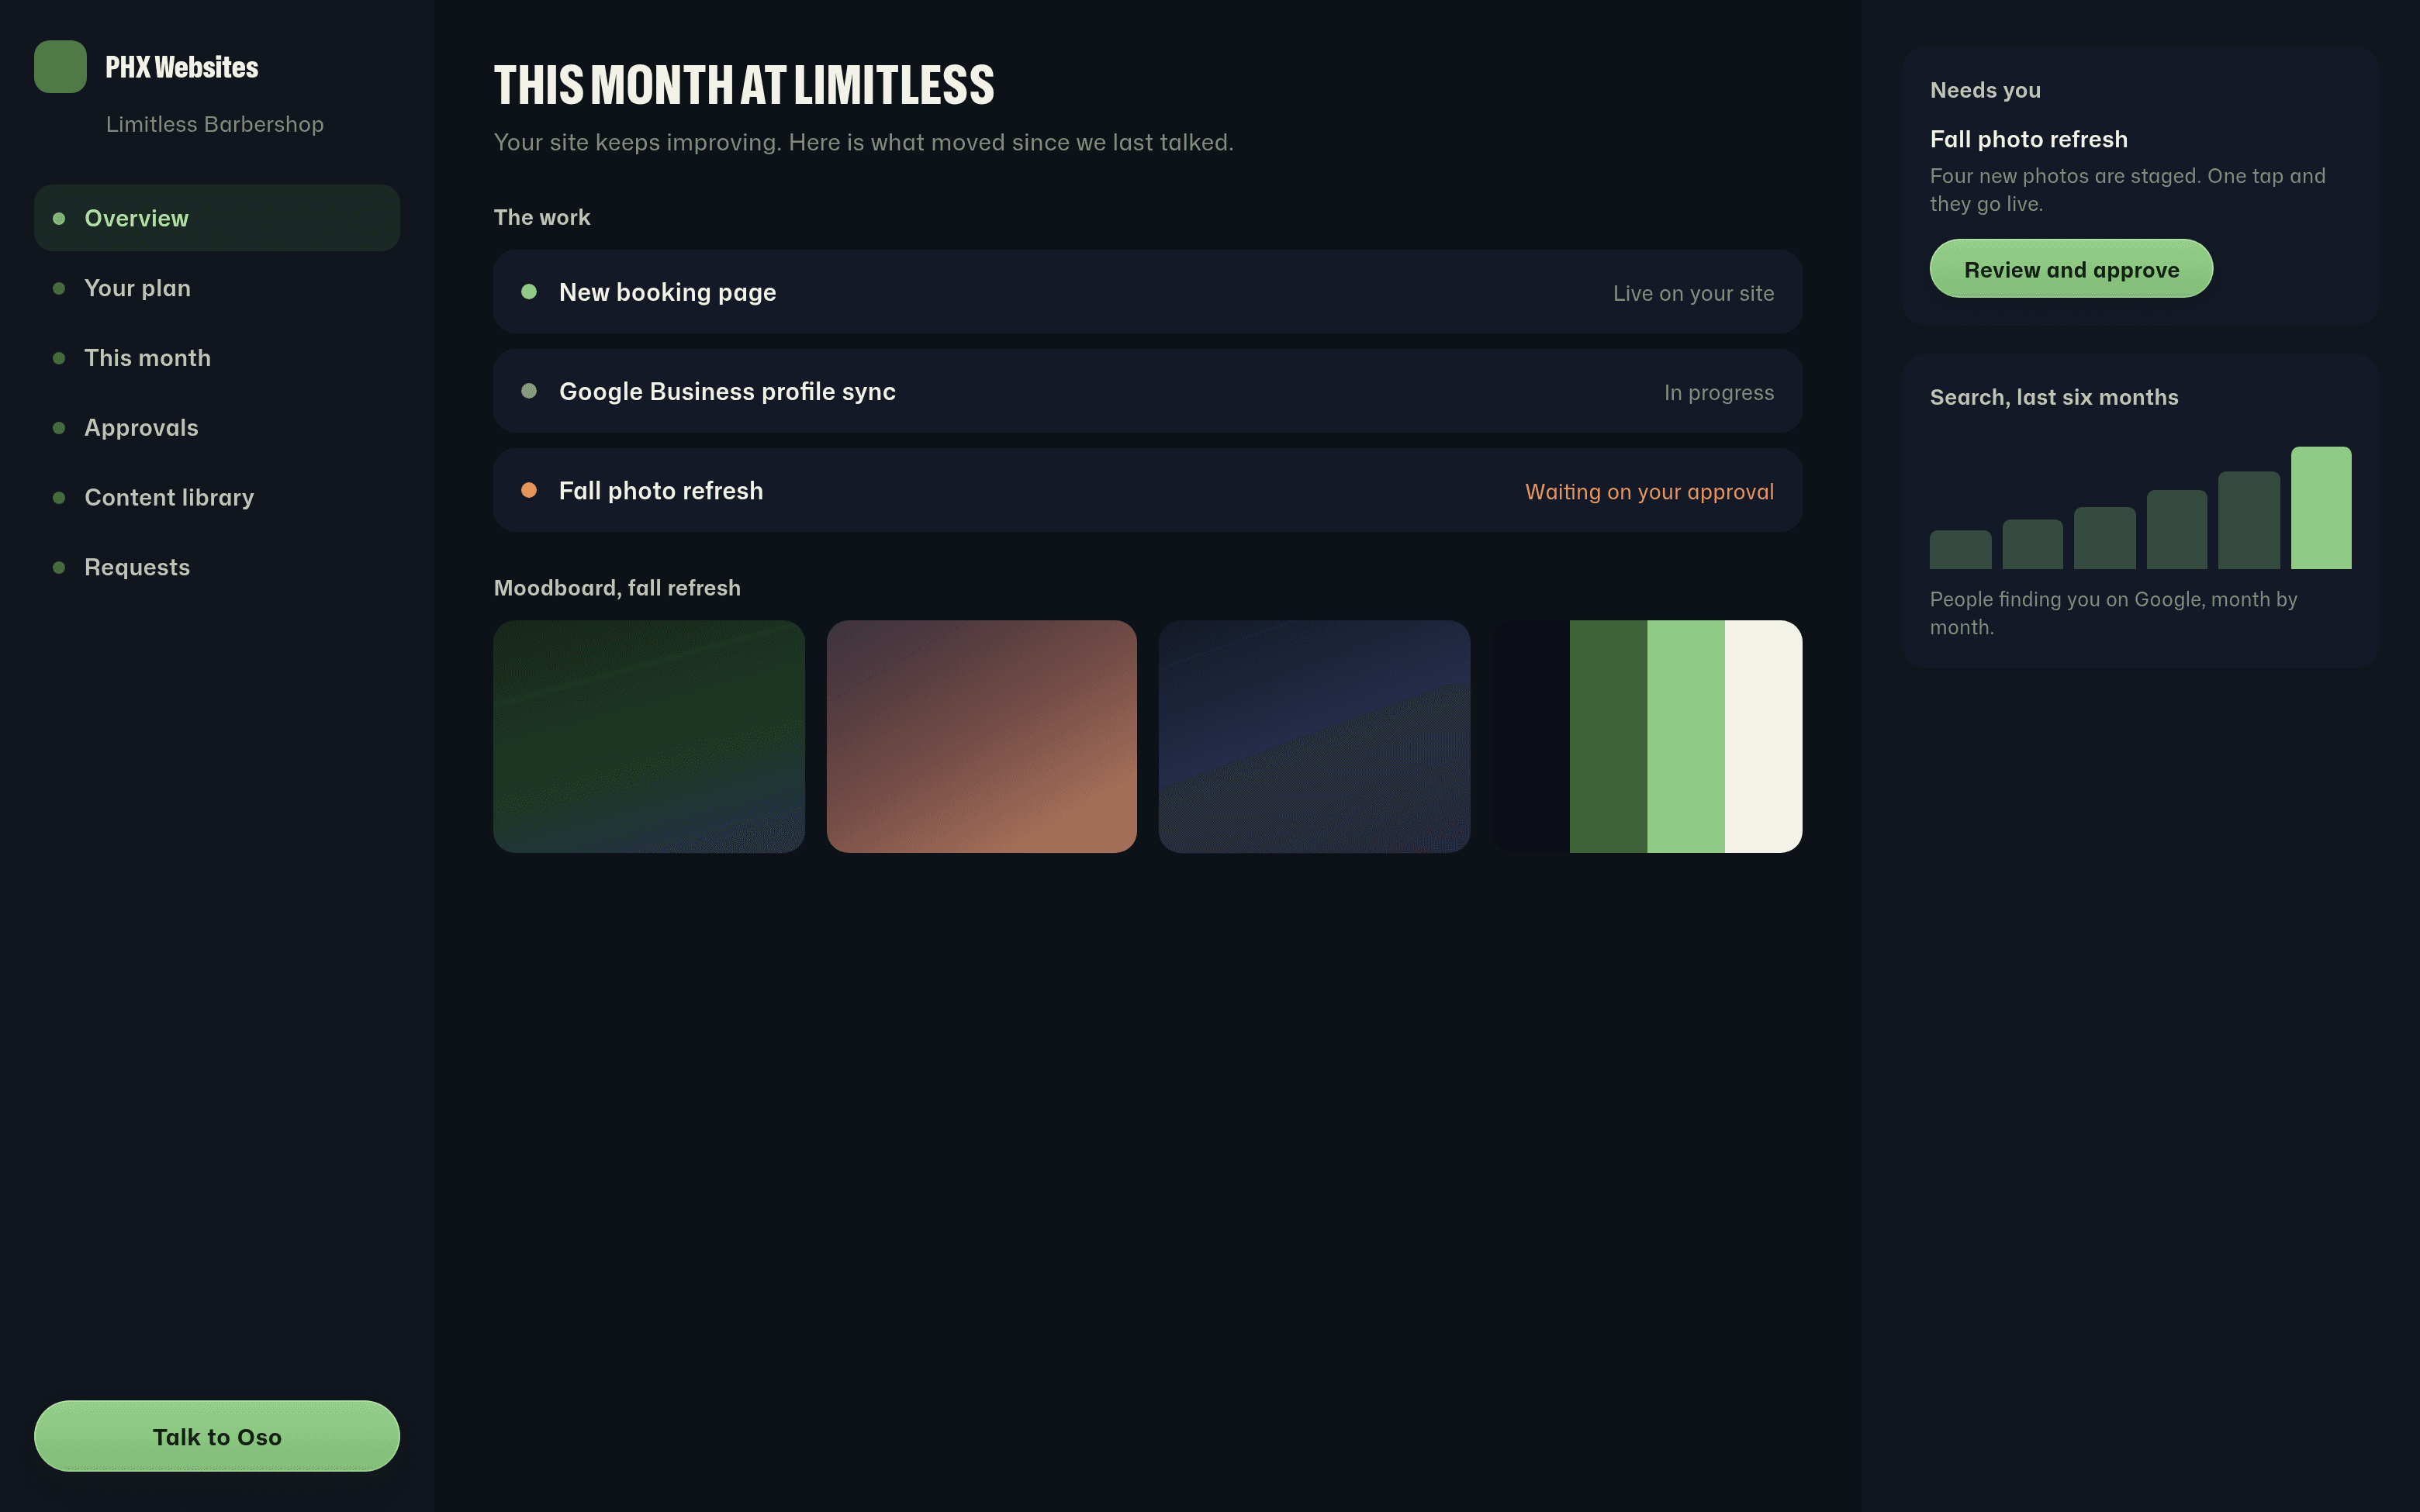Click the Fall photo refresh heading in Needs you

(2028, 139)
